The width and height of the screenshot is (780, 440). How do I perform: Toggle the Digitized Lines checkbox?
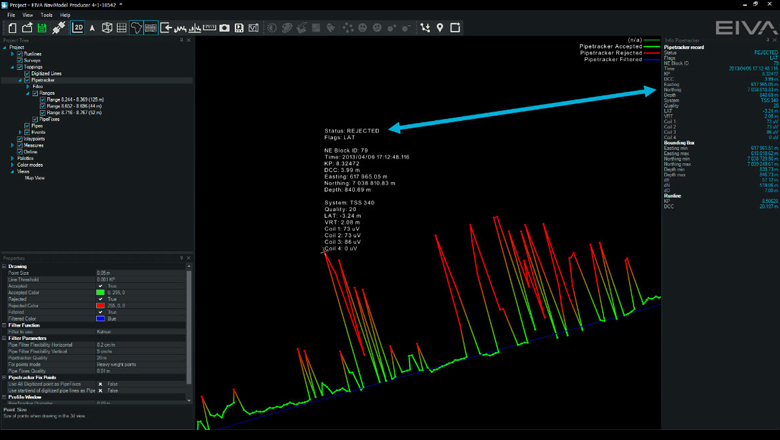tap(27, 74)
